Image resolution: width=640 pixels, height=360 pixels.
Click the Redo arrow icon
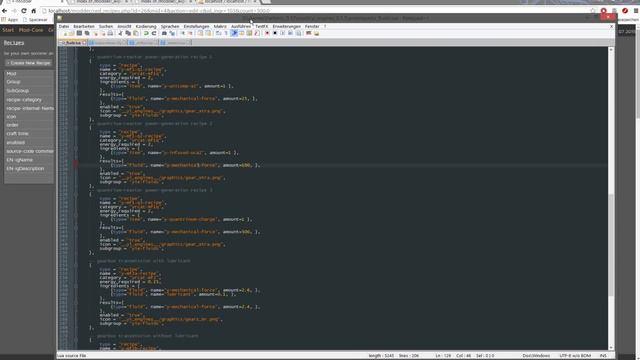[x=154, y=33]
